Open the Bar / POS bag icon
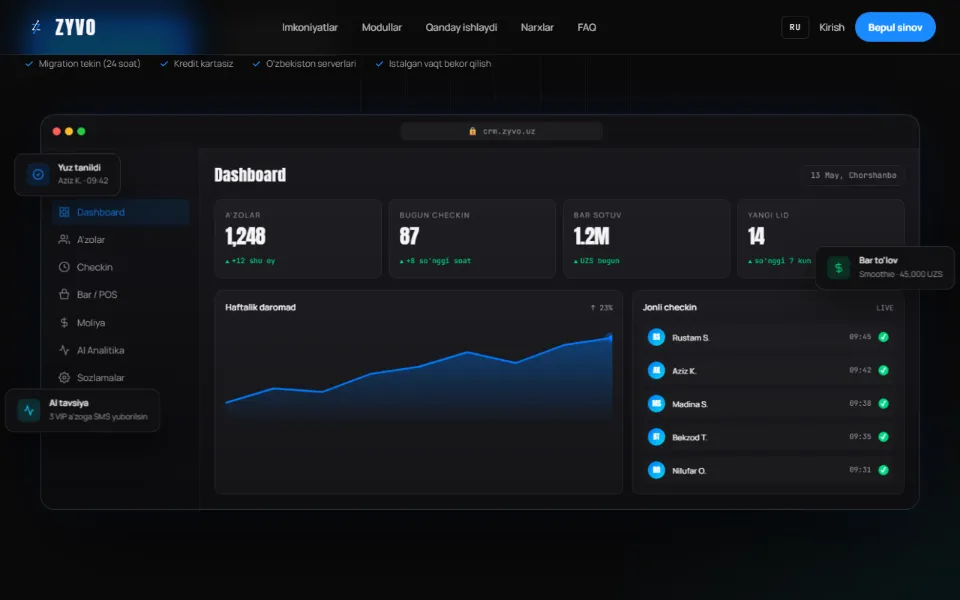The height and width of the screenshot is (600, 960). point(64,294)
